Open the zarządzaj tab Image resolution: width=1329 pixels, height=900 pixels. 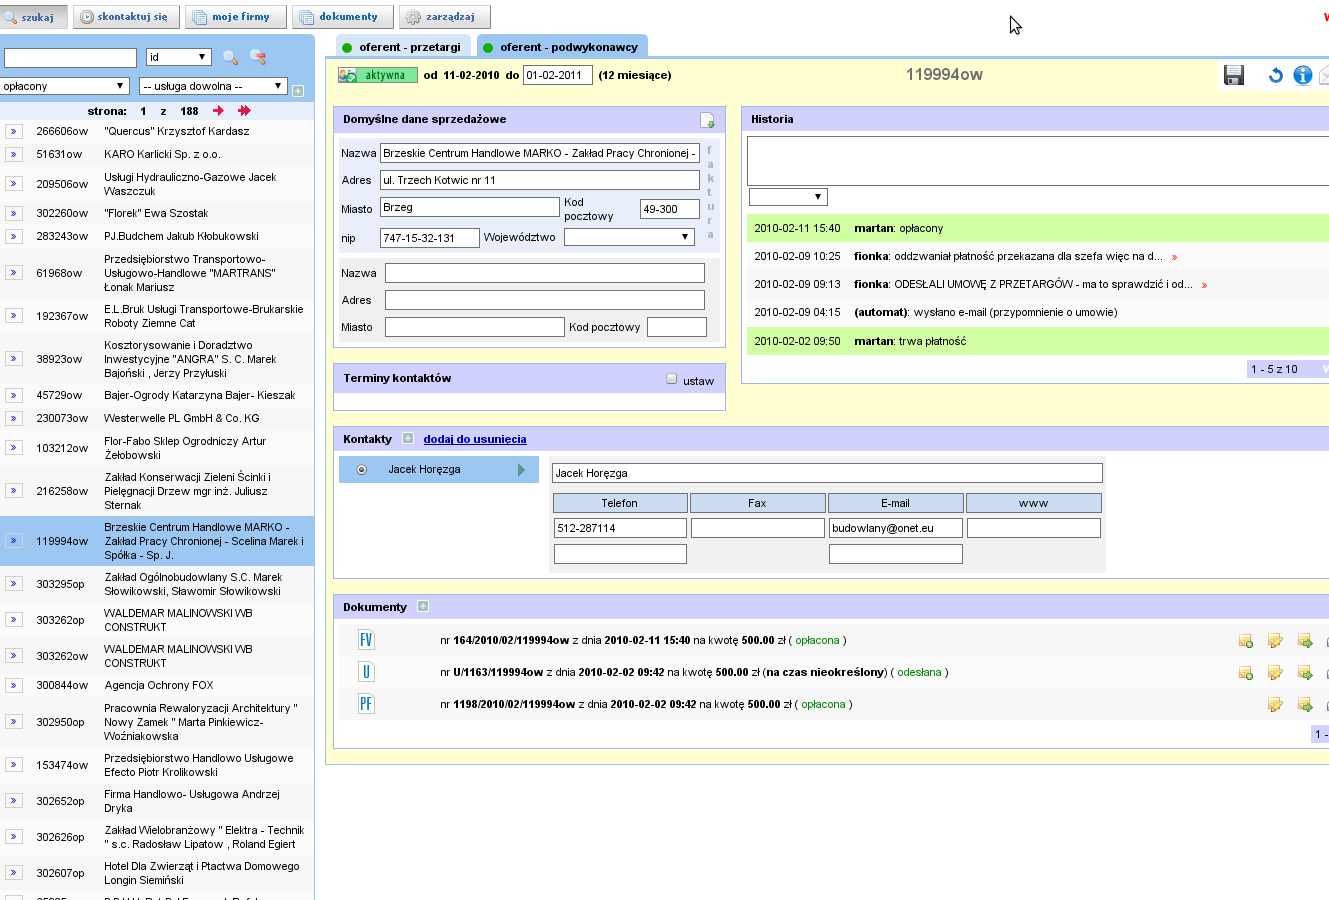click(445, 17)
